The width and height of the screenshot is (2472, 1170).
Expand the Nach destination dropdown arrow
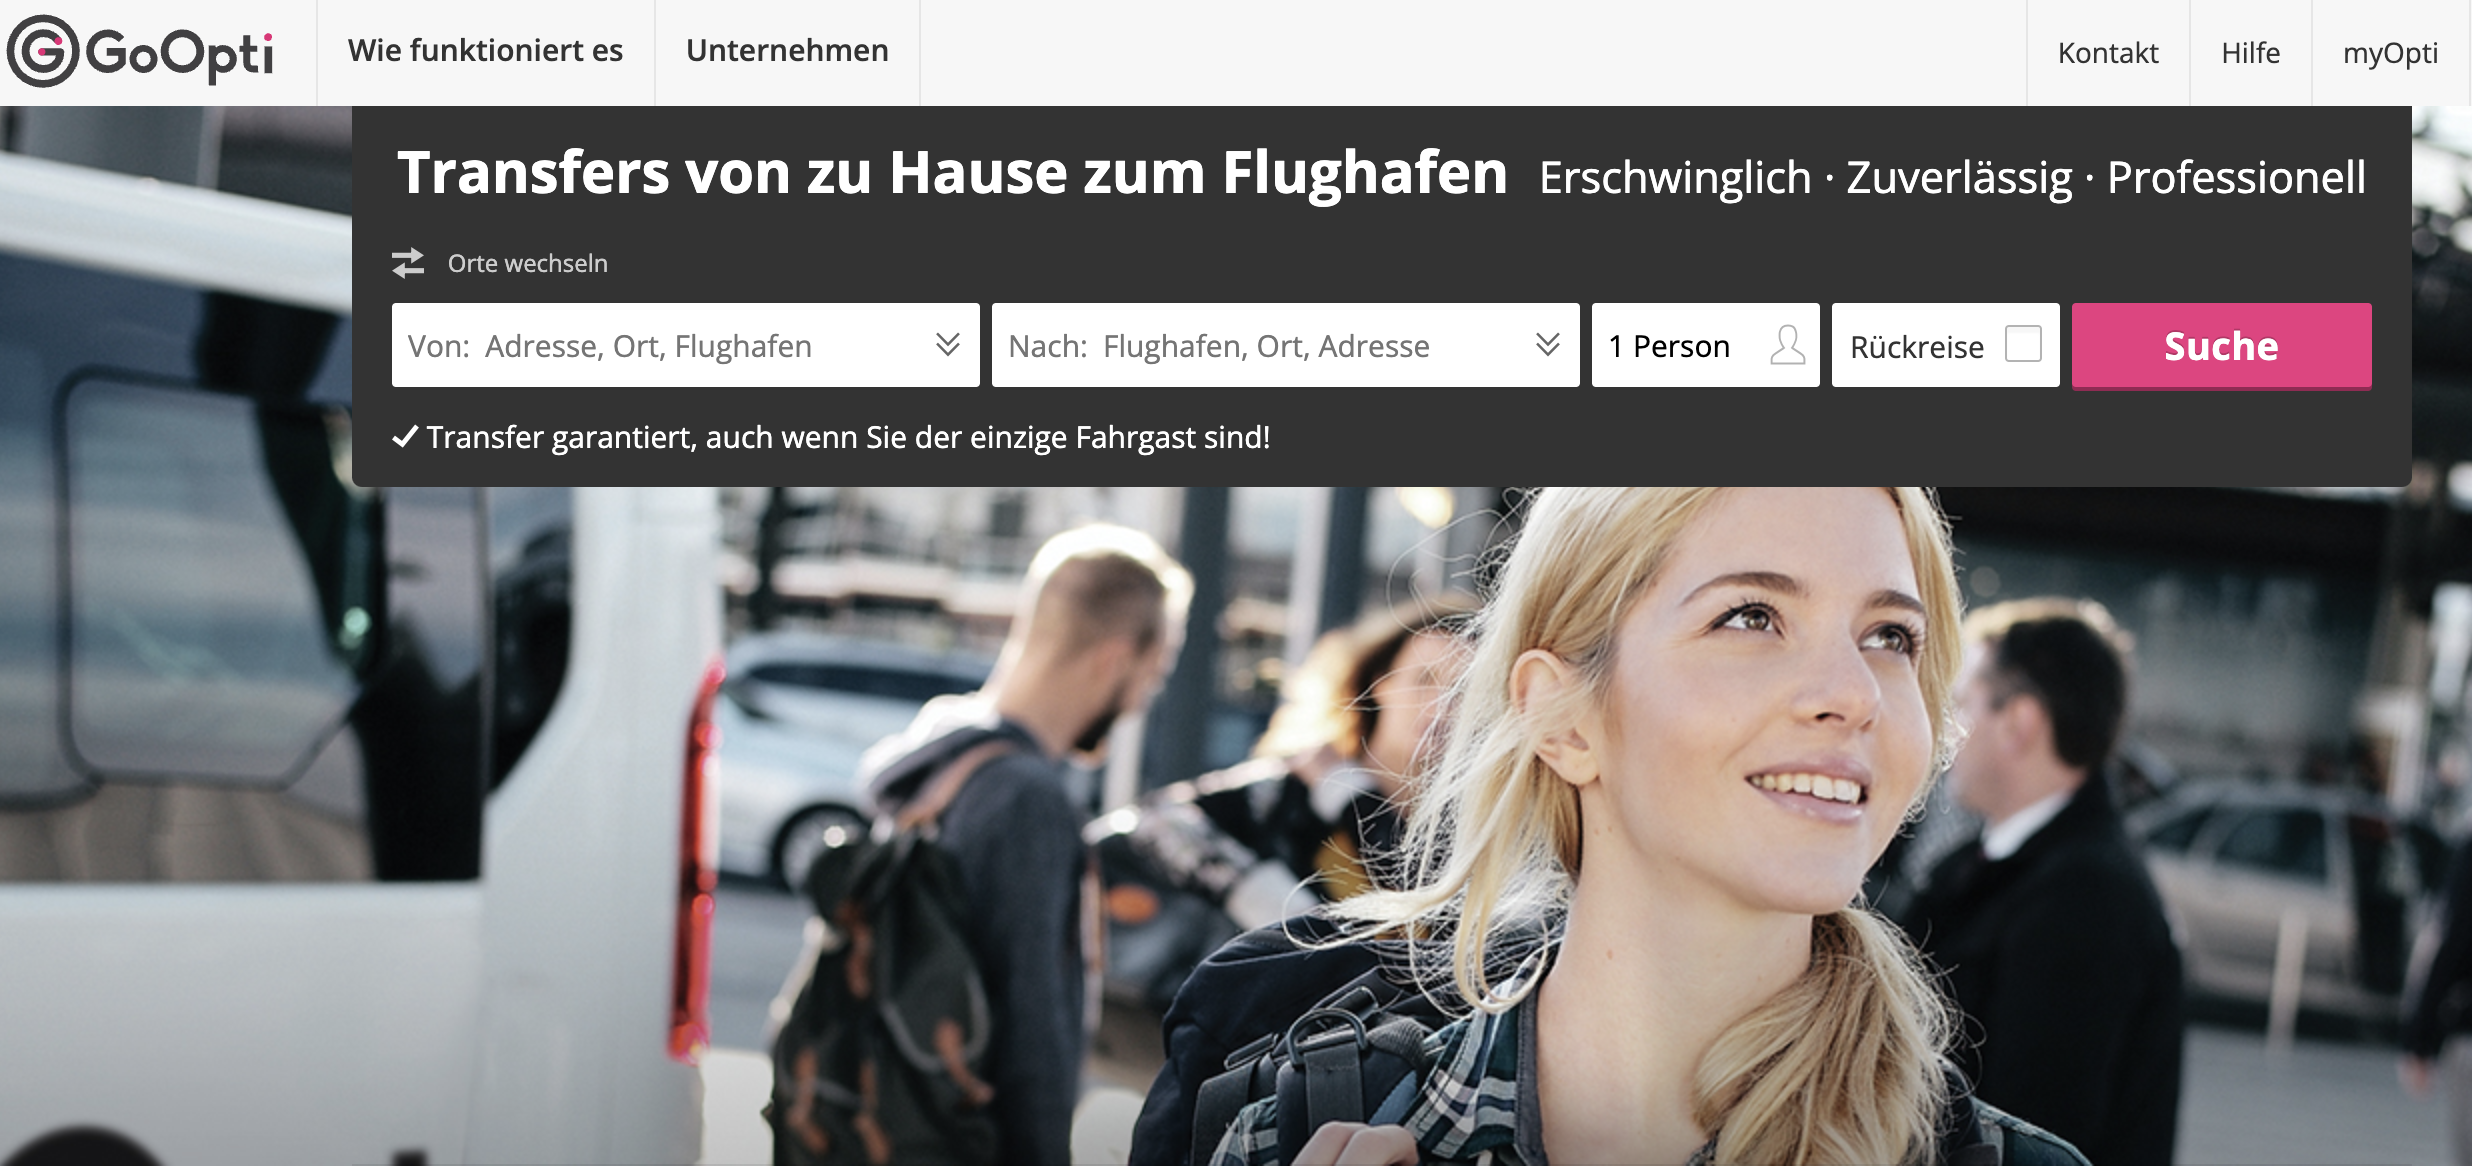(1548, 345)
